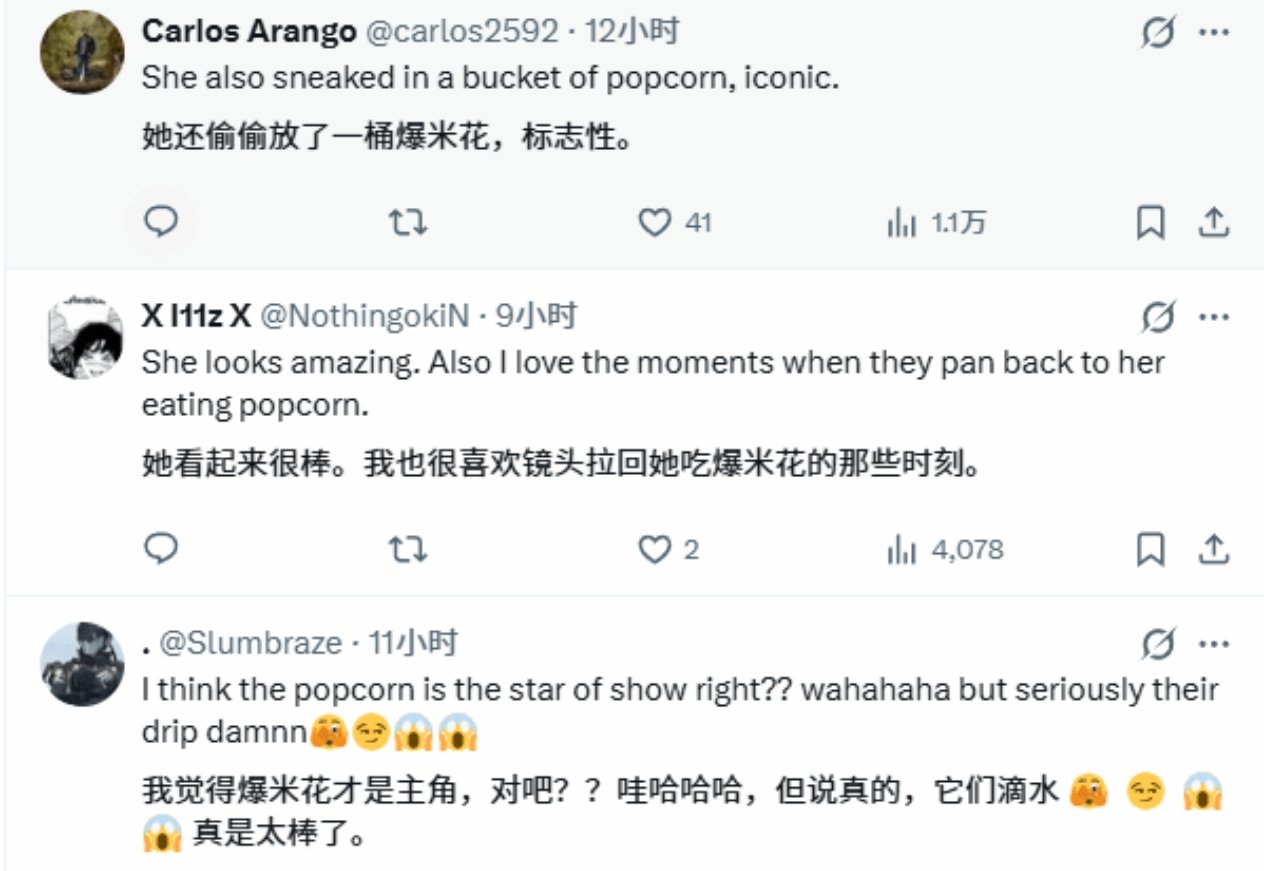Share X l11z X's tweet
Viewport: 1264px width, 871px height.
[x=1213, y=548]
